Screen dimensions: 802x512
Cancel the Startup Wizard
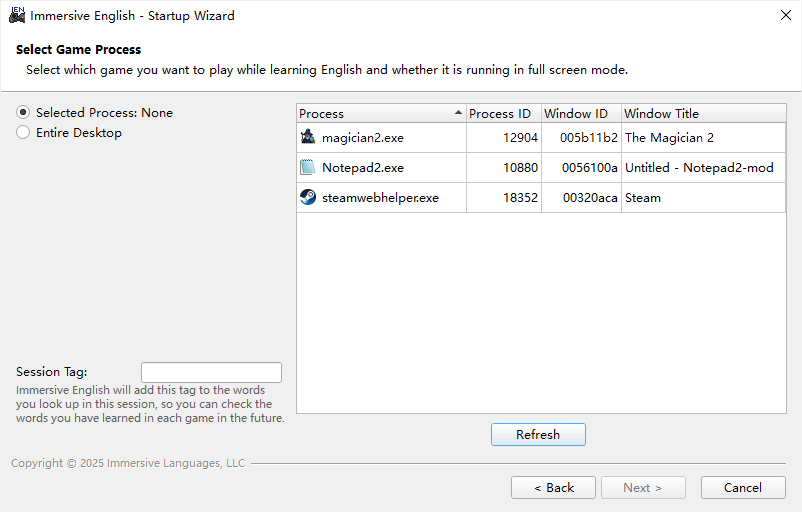[x=743, y=487]
